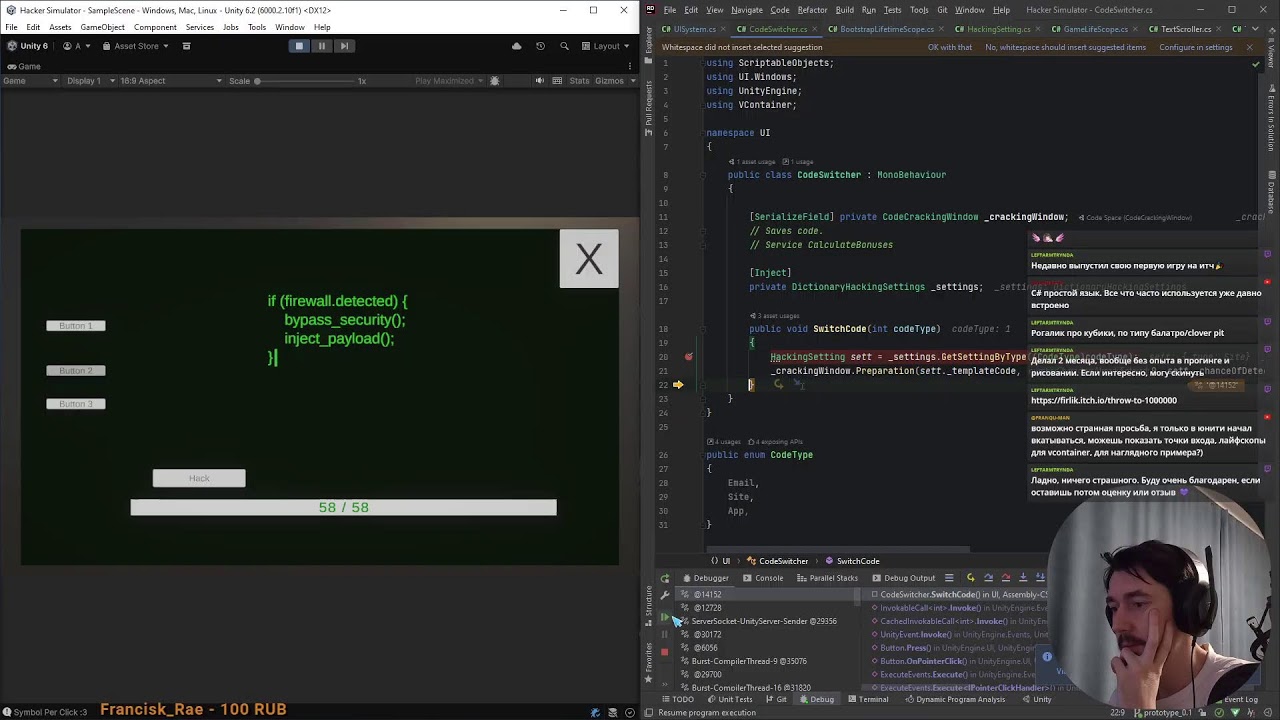Open Rider Refactor menu
The height and width of the screenshot is (720, 1280).
point(812,10)
